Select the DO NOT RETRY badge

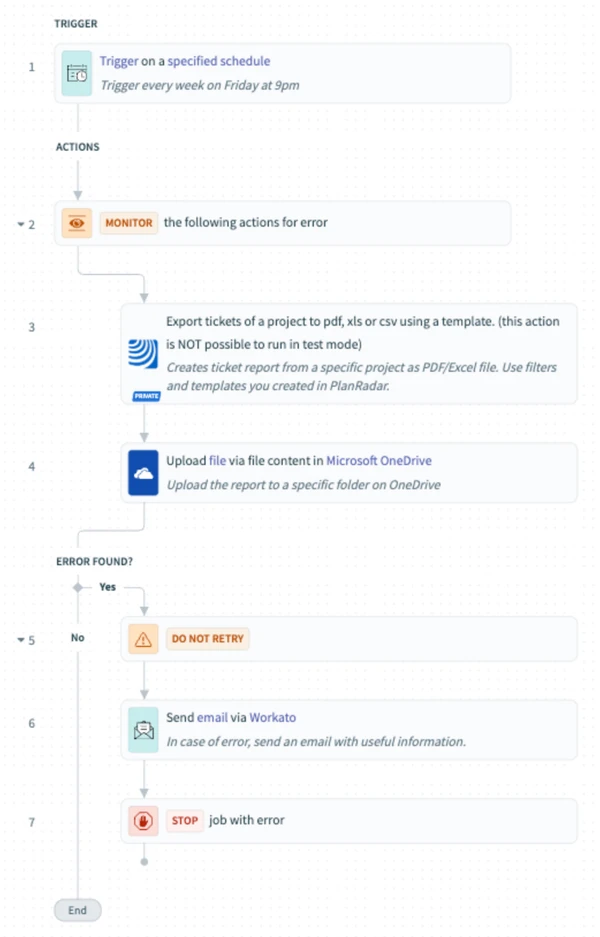[x=207, y=639]
